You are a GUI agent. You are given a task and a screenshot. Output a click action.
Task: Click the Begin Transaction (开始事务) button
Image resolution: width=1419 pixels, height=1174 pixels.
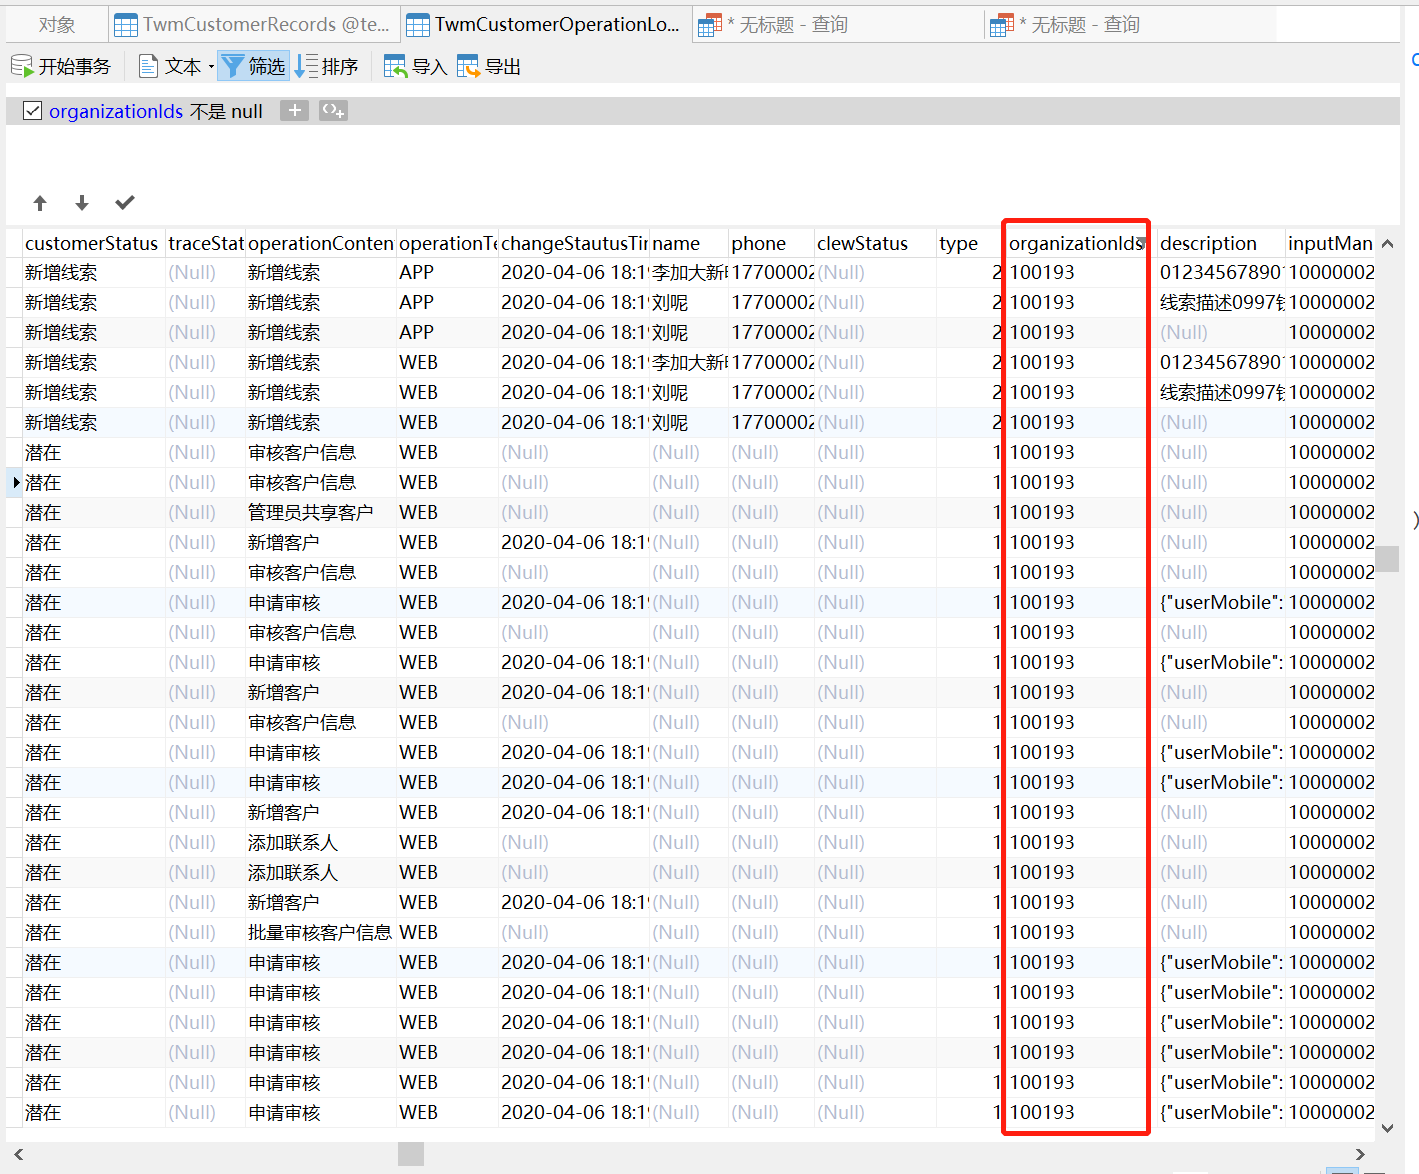(x=61, y=67)
